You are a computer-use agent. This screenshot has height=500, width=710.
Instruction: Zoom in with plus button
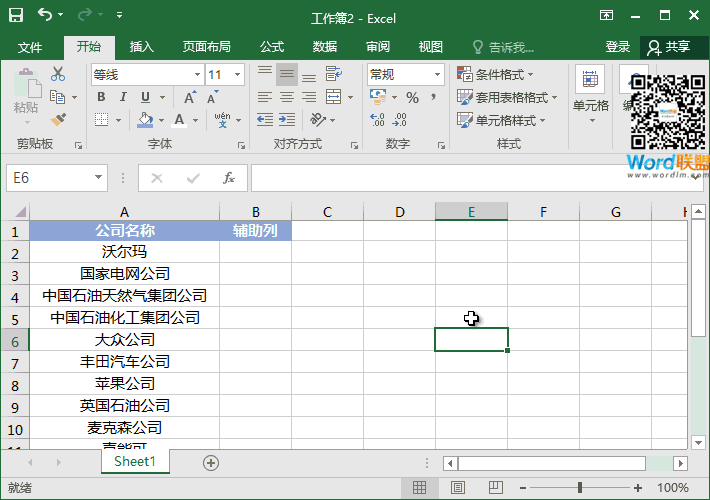coord(638,488)
